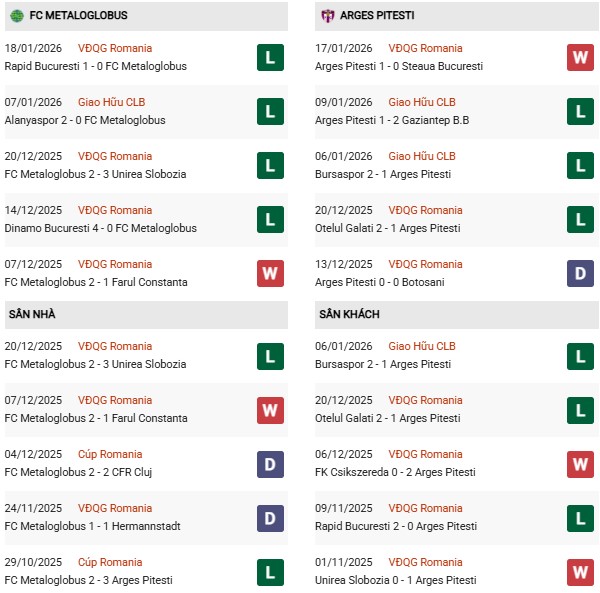Click the FC Metaloglobus team logo
This screenshot has height=593, width=600.
point(16,16)
